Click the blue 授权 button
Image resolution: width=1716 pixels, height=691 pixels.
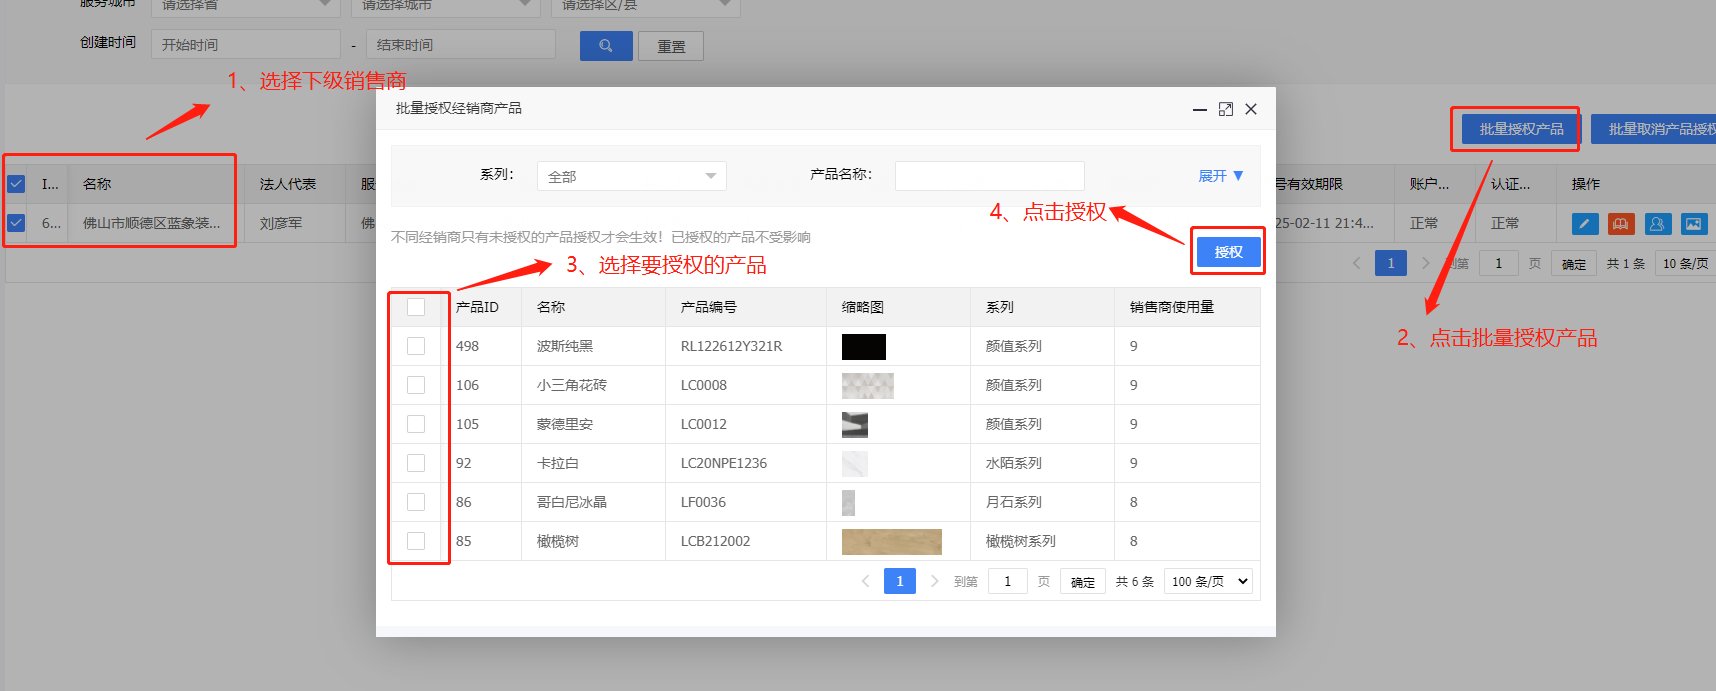(1228, 252)
